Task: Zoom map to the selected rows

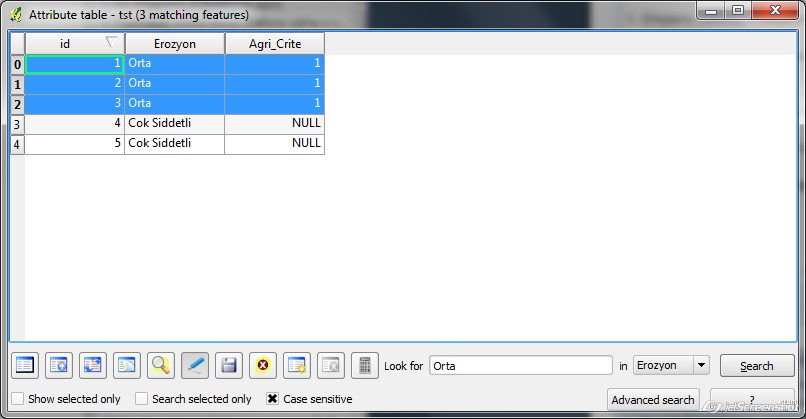Action: pyautogui.click(x=161, y=366)
